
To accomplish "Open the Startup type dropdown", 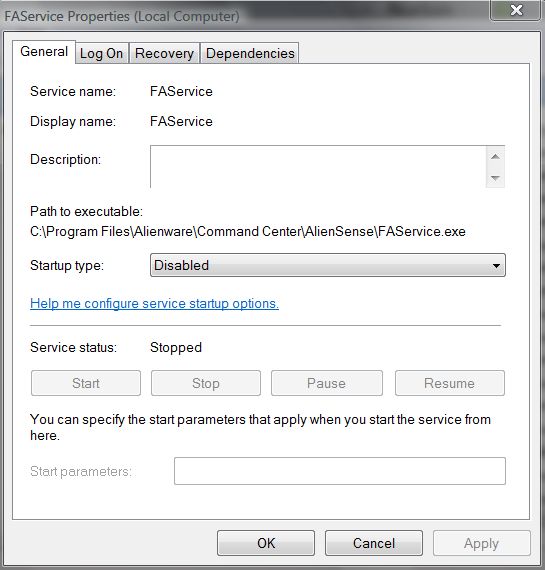I will (328, 265).
